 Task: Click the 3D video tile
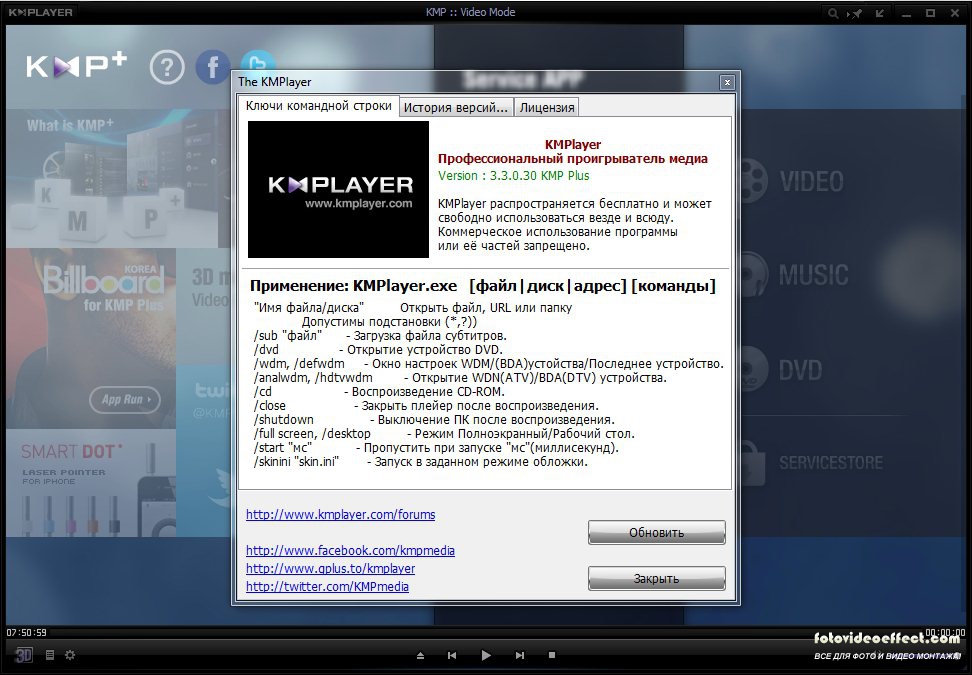(x=203, y=307)
